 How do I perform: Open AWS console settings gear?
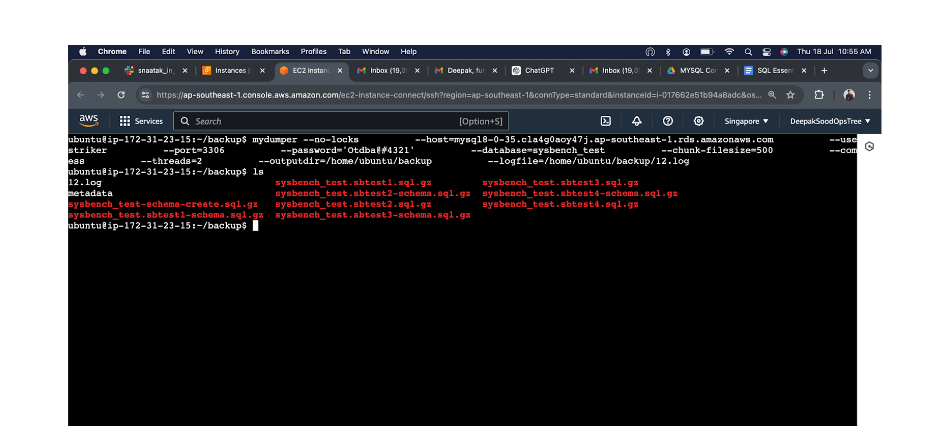coord(699,121)
